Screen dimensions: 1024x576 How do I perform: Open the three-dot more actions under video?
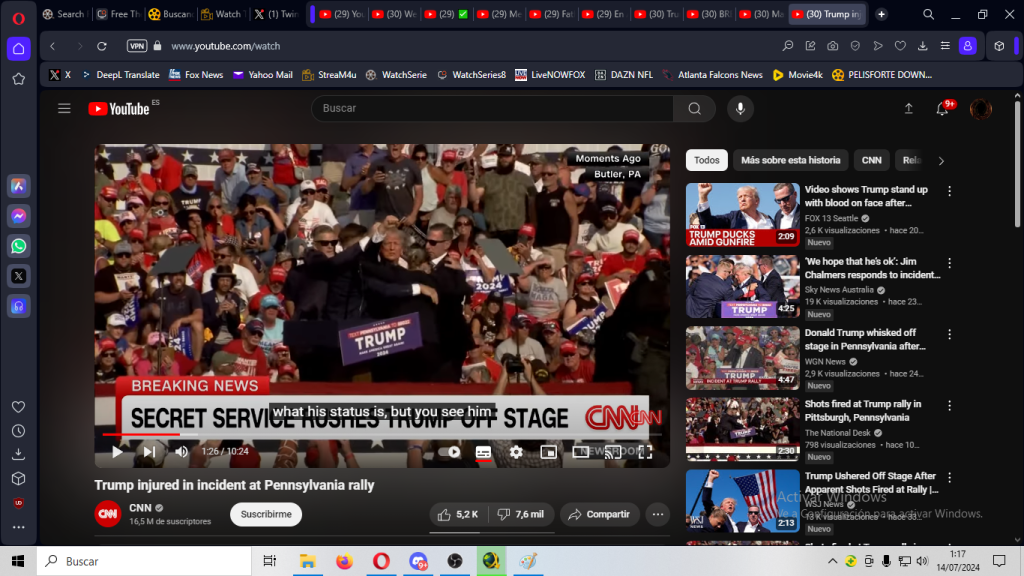coord(658,515)
